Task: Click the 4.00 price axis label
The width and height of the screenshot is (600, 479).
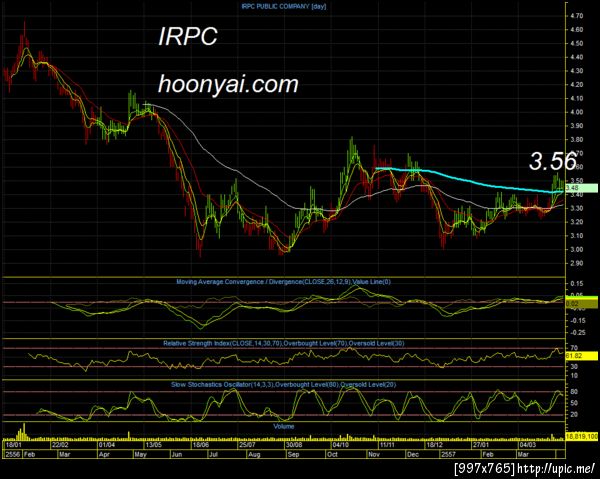Action: pos(576,112)
